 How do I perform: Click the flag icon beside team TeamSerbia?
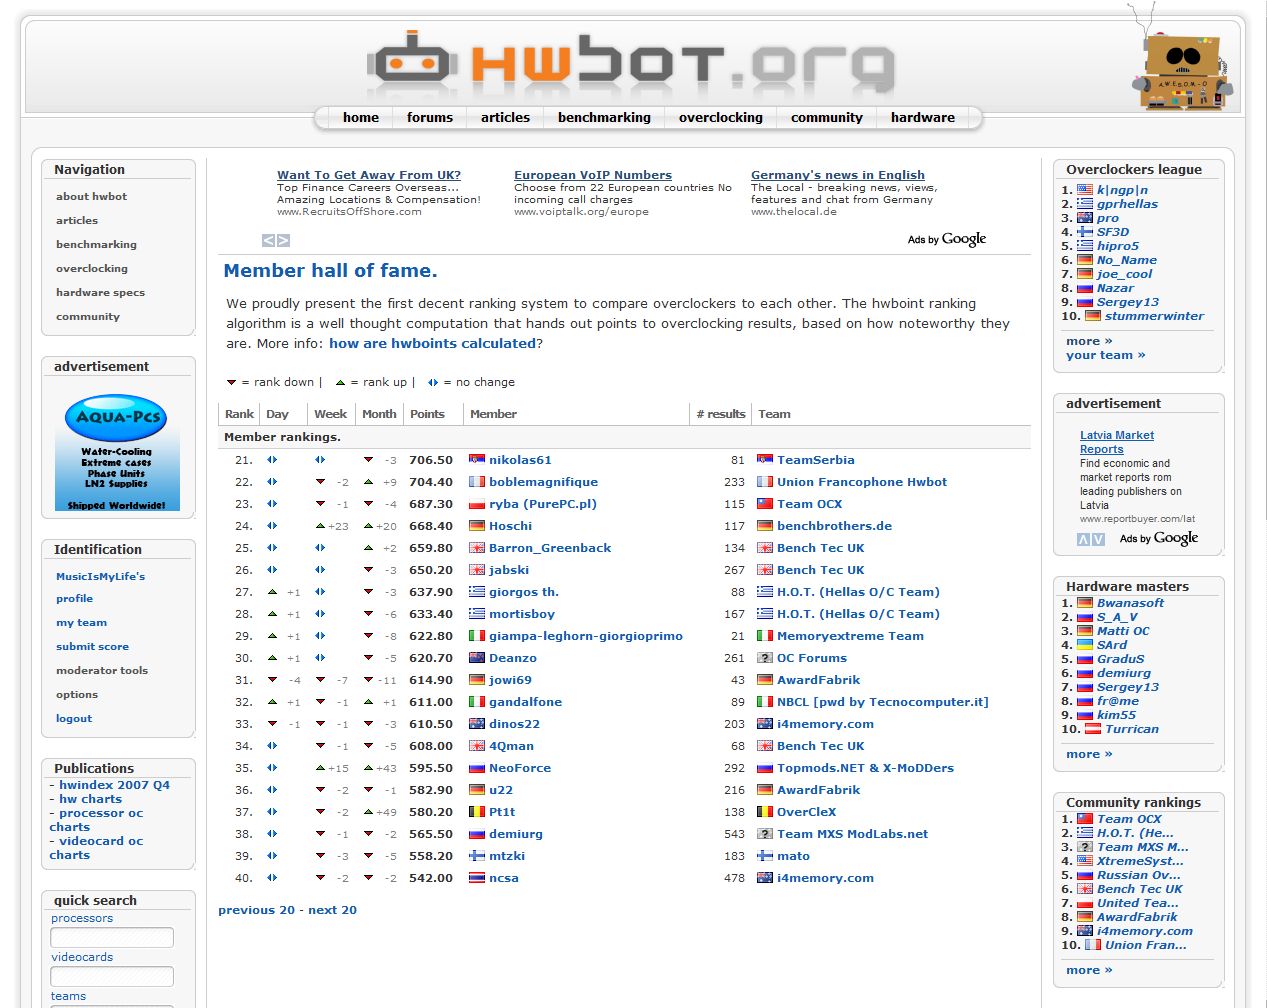click(x=765, y=460)
